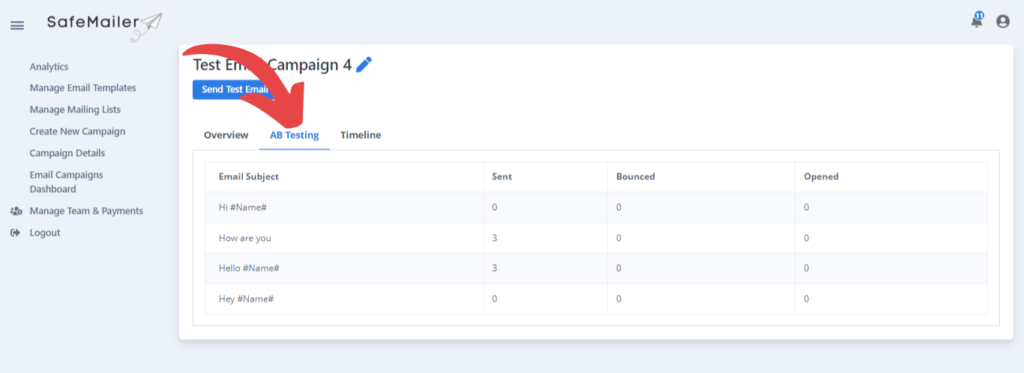Screen dimensions: 1024x373
Task: Click Sent value 0 in 'Hi #Name#' row
Action: [495, 208]
